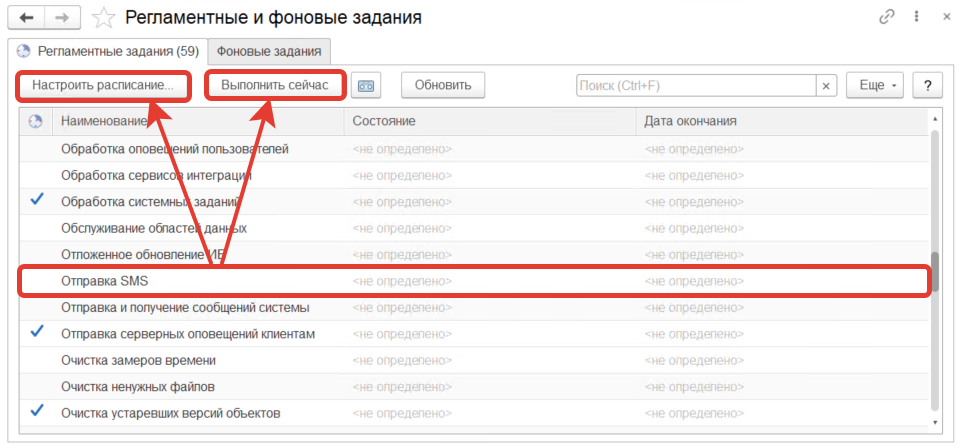
Task: Click the icon button beside Выполнить сейчас
Action: (x=367, y=86)
